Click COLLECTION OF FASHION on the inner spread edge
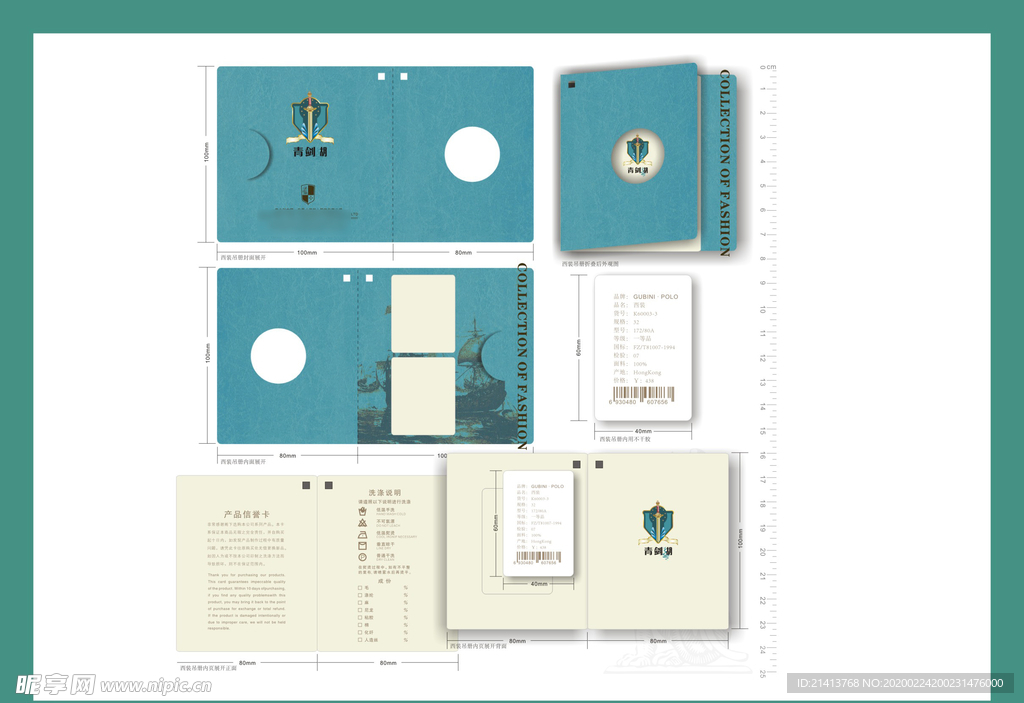The height and width of the screenshot is (703, 1024). [x=522, y=357]
